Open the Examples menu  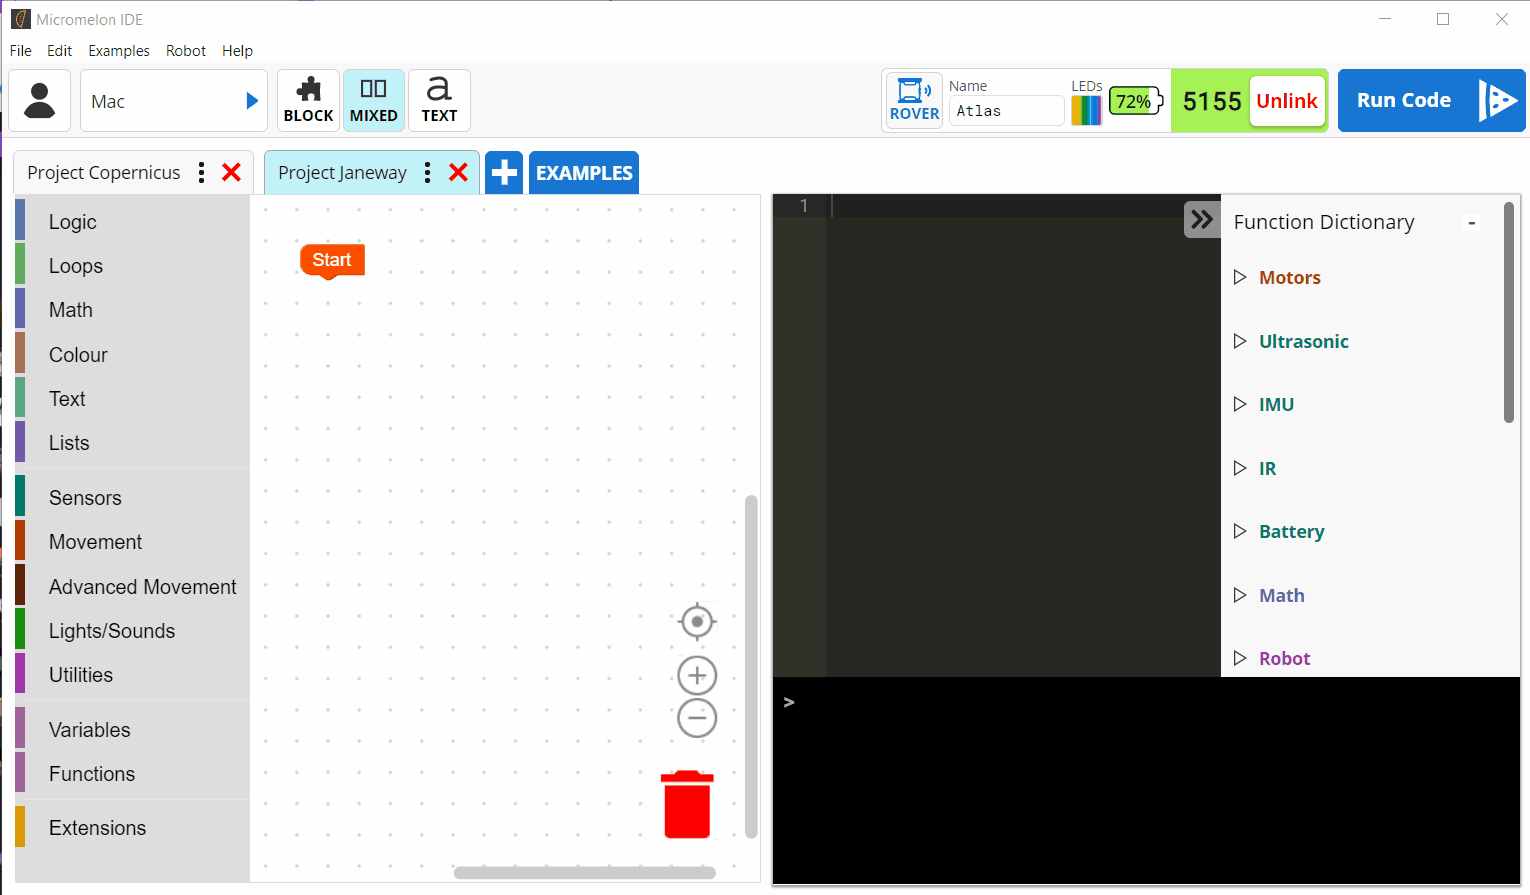(x=119, y=51)
